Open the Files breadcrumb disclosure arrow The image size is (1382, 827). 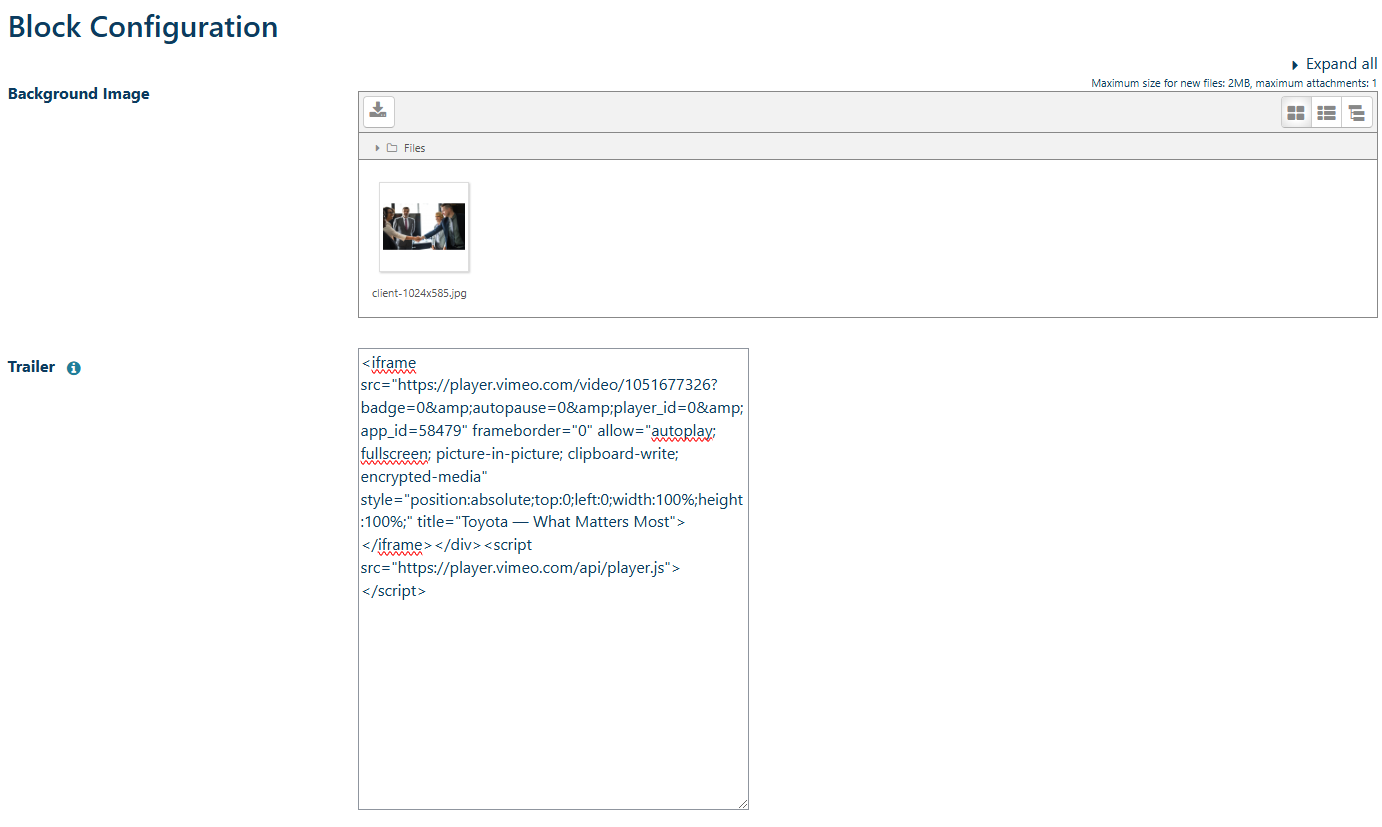coord(376,147)
